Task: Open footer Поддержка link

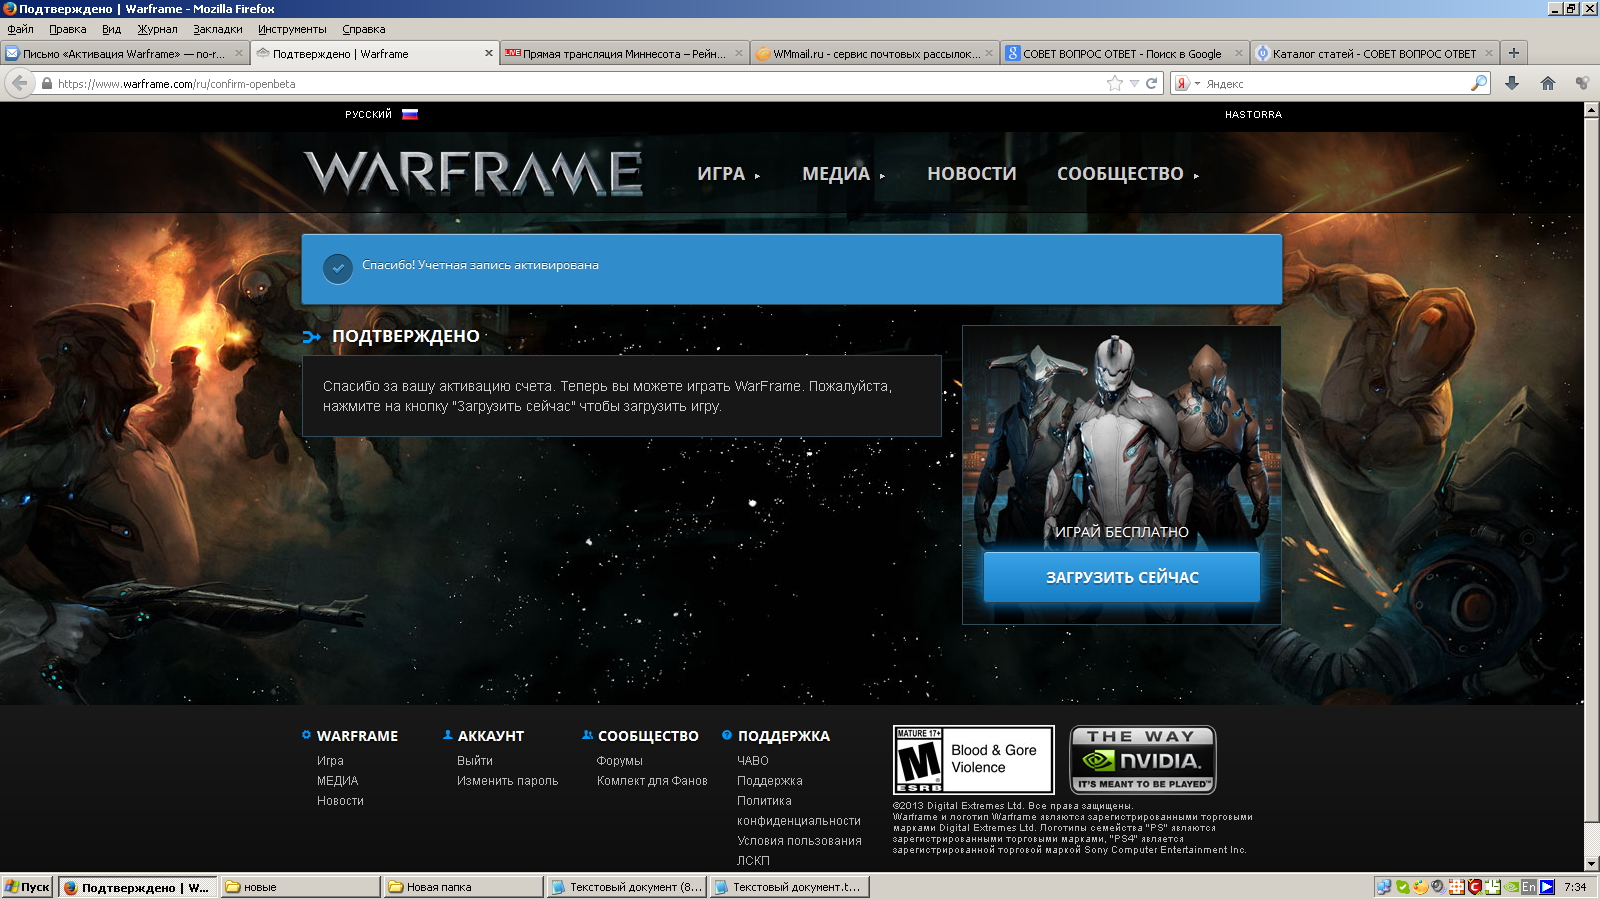Action: 770,781
